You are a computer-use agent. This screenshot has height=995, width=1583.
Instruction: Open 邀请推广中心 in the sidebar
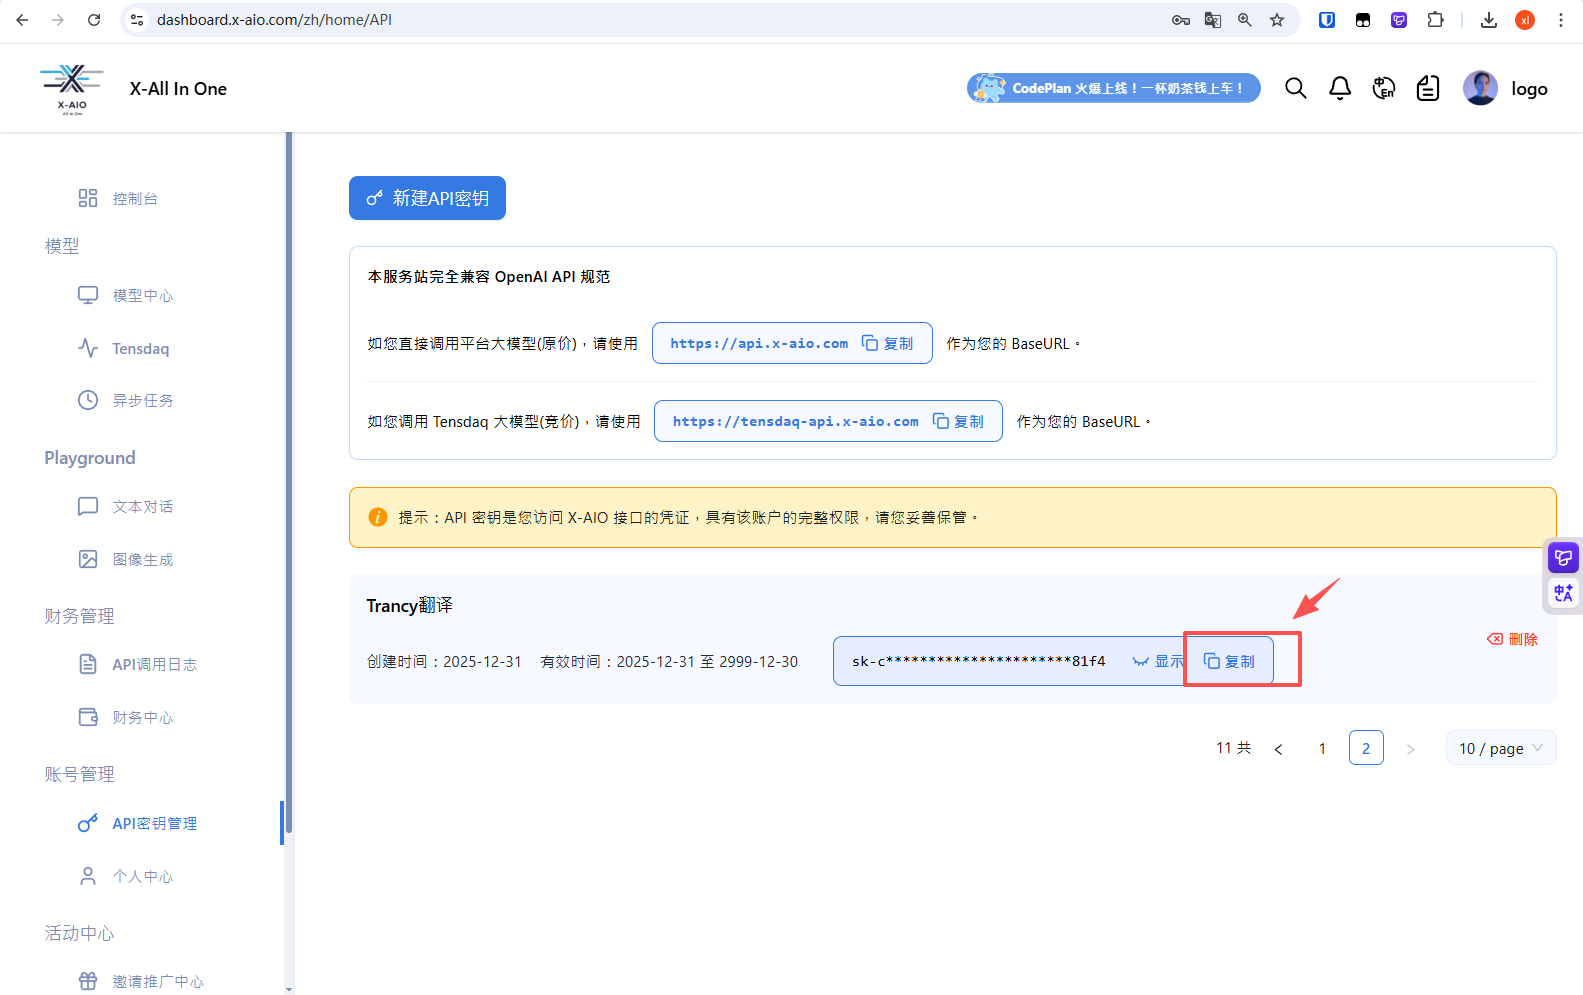(x=140, y=981)
